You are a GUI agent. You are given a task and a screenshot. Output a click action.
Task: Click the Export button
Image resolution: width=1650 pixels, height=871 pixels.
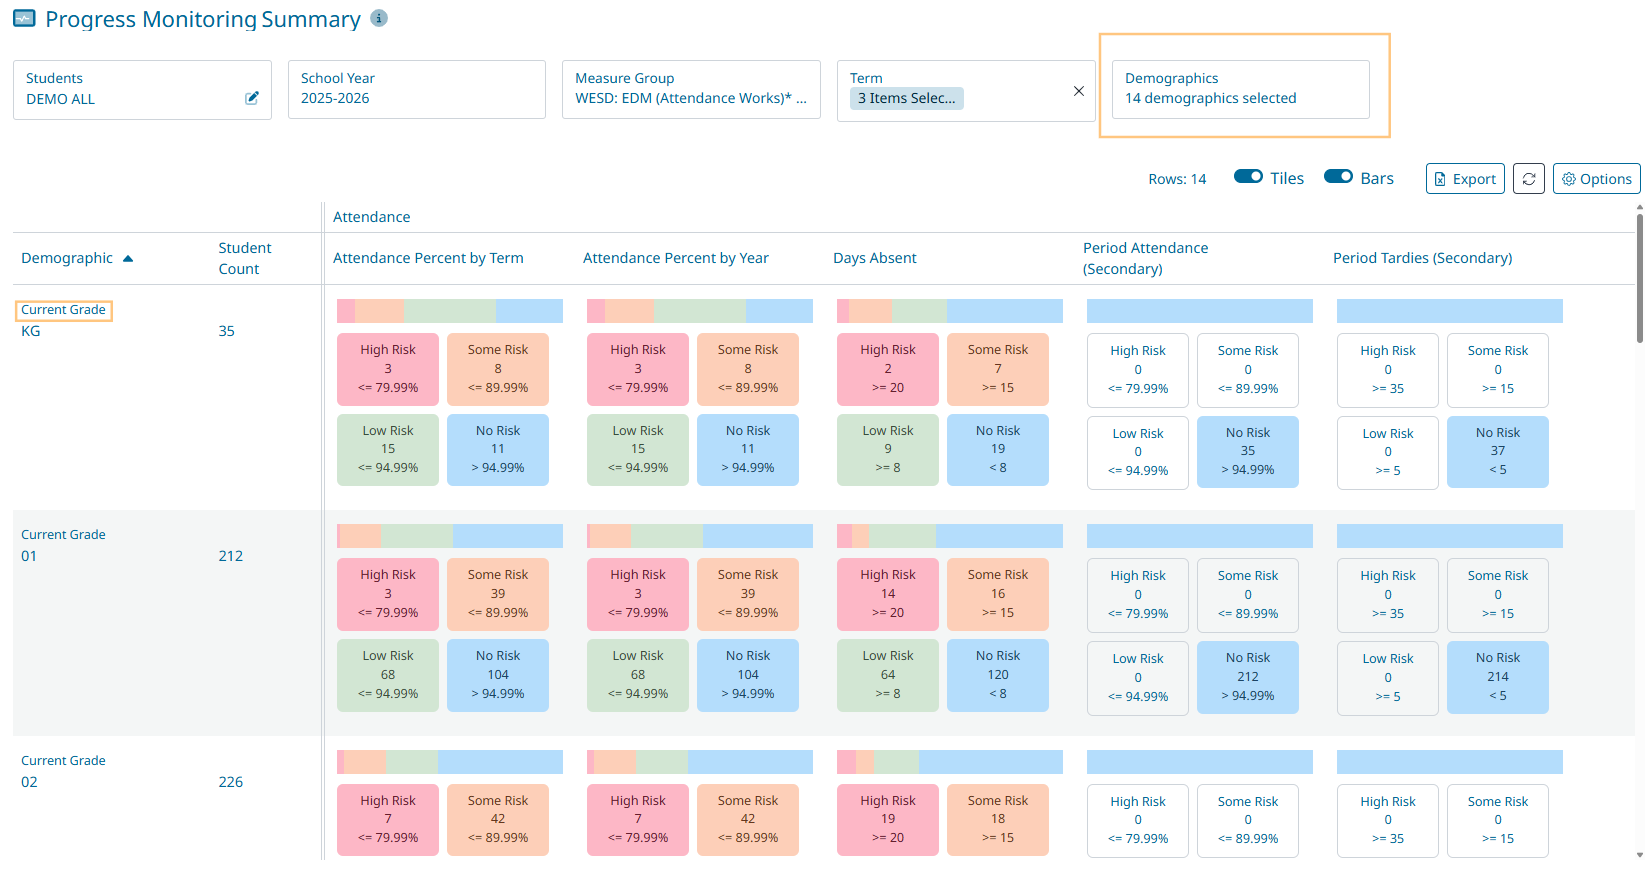[1464, 179]
